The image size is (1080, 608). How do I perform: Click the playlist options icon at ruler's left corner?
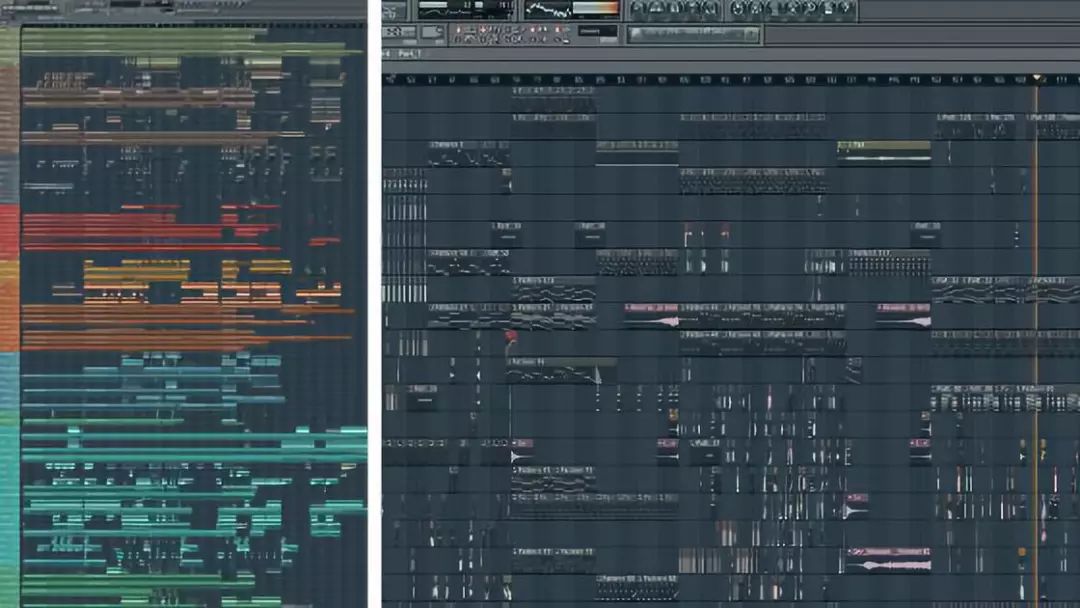[x=391, y=80]
